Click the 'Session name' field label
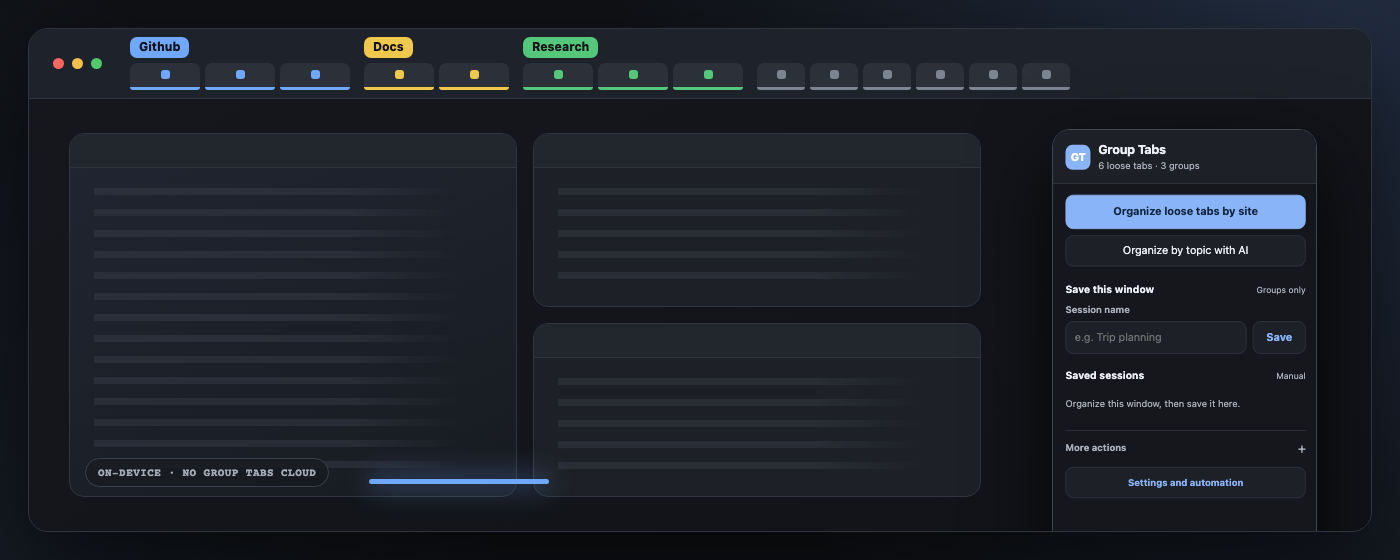Image resolution: width=1400 pixels, height=560 pixels. pos(1097,310)
